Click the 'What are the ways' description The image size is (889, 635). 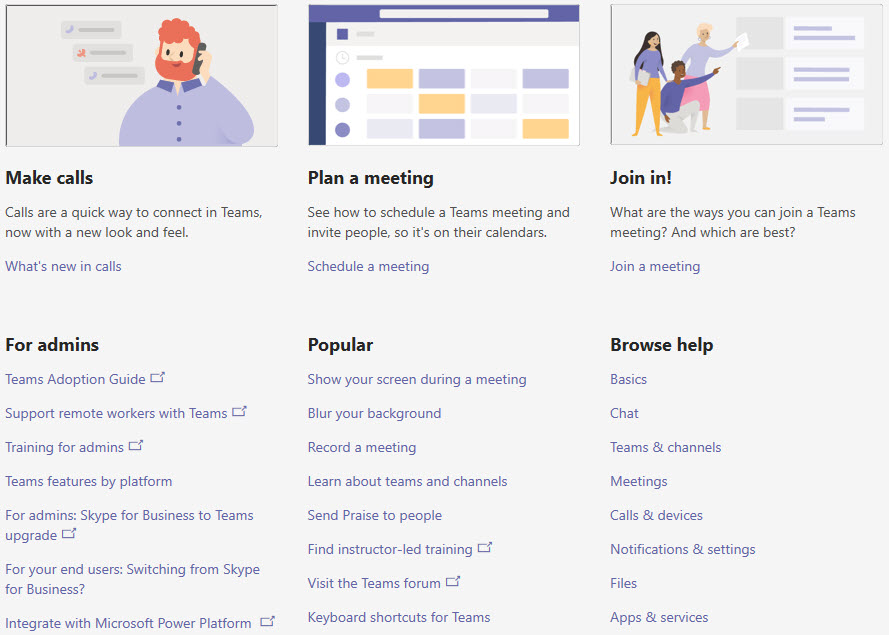pyautogui.click(x=733, y=222)
